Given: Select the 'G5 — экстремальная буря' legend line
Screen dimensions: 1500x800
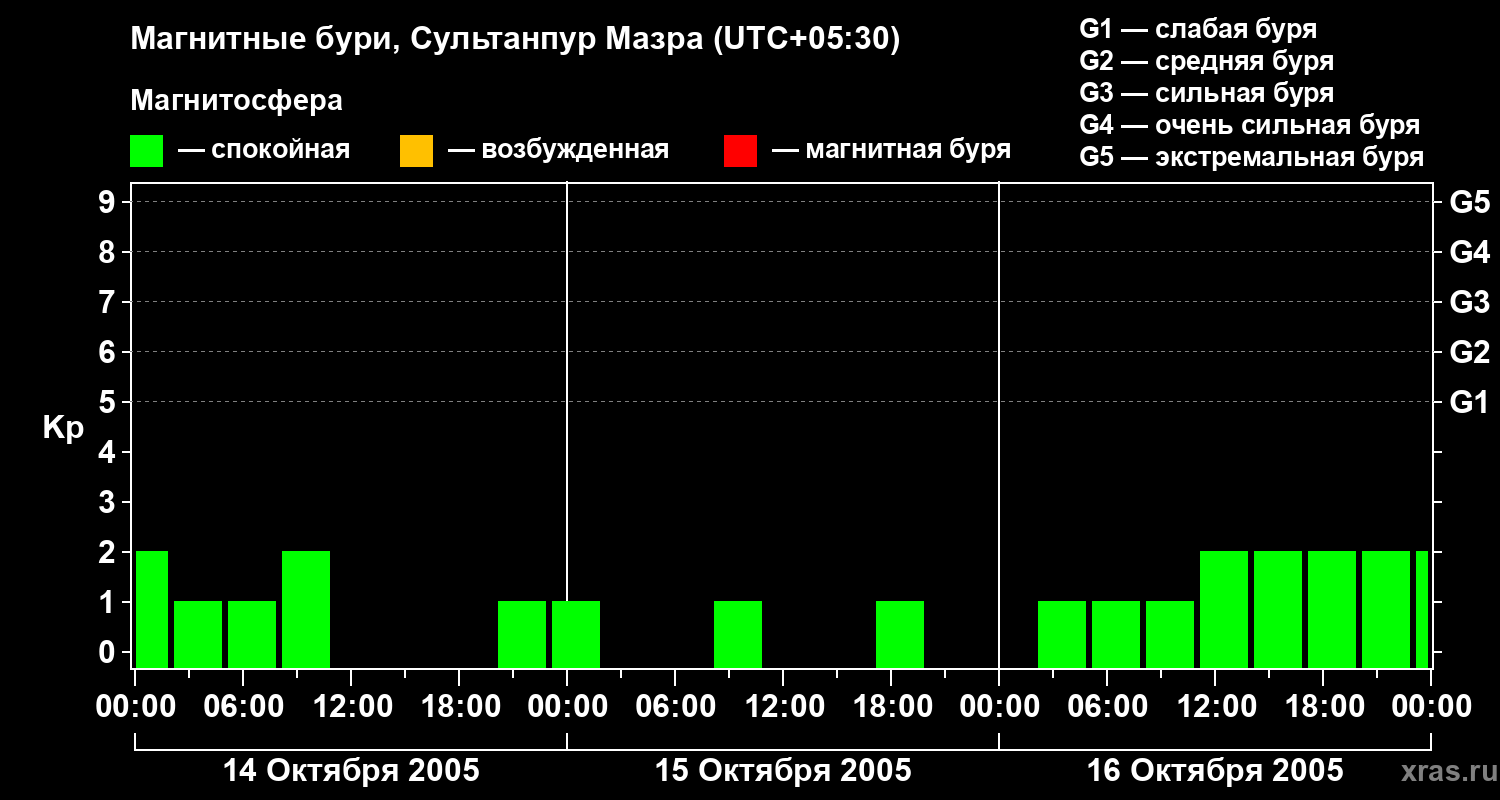Looking at the screenshot, I should (1252, 157).
